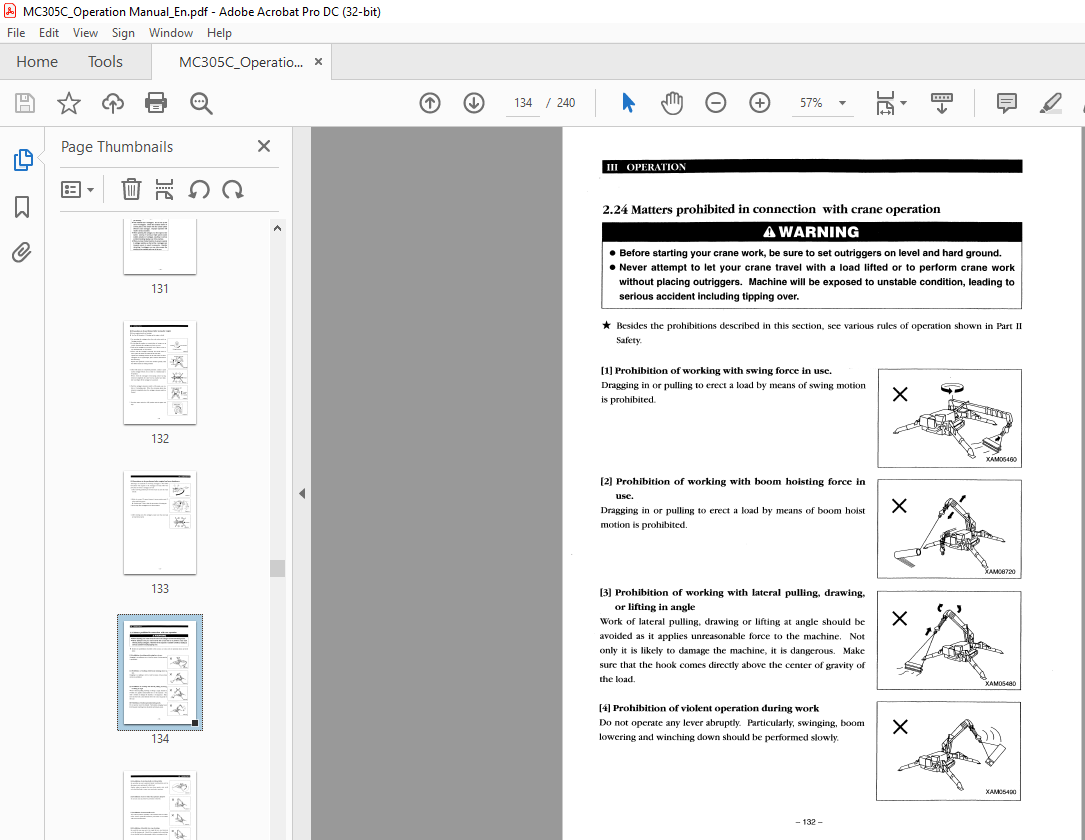Select page 132 thumbnail

160,372
